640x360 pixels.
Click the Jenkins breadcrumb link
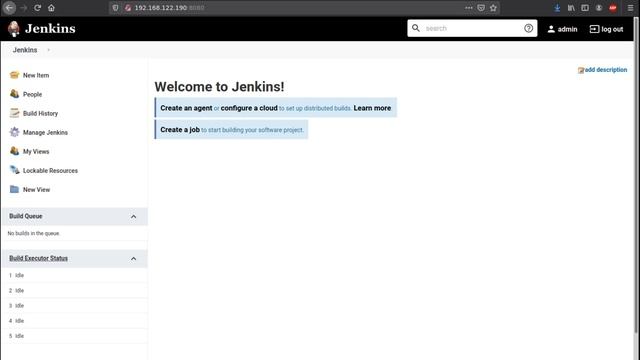[25, 50]
